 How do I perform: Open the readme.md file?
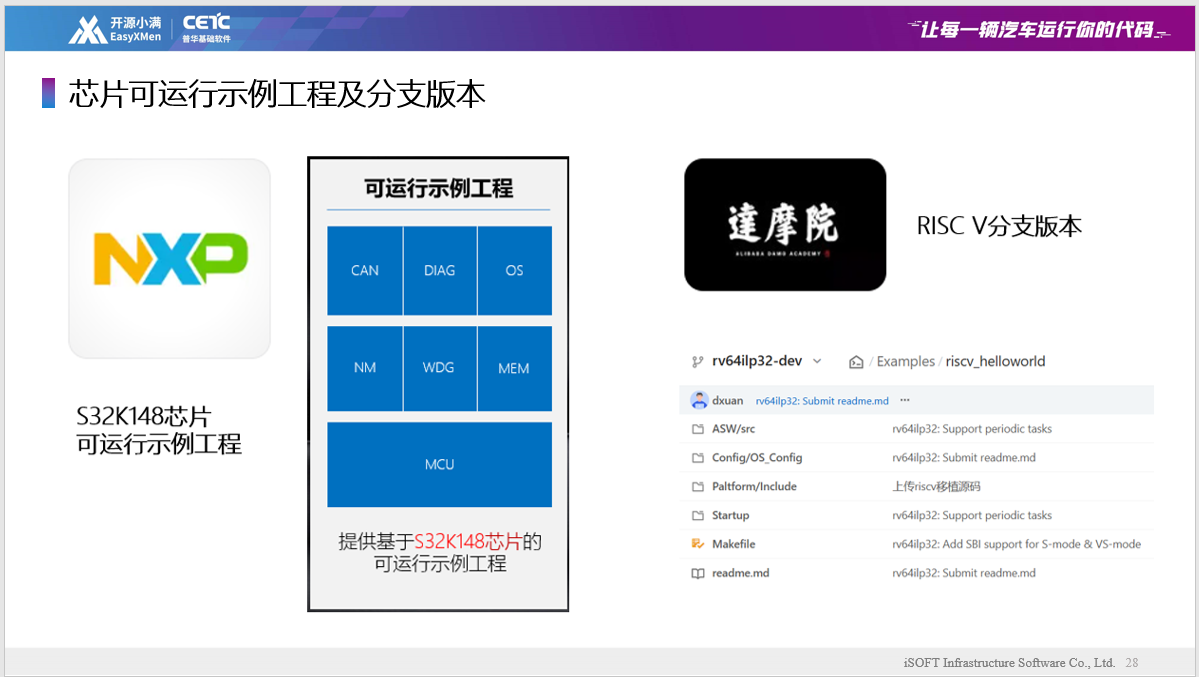pos(740,573)
